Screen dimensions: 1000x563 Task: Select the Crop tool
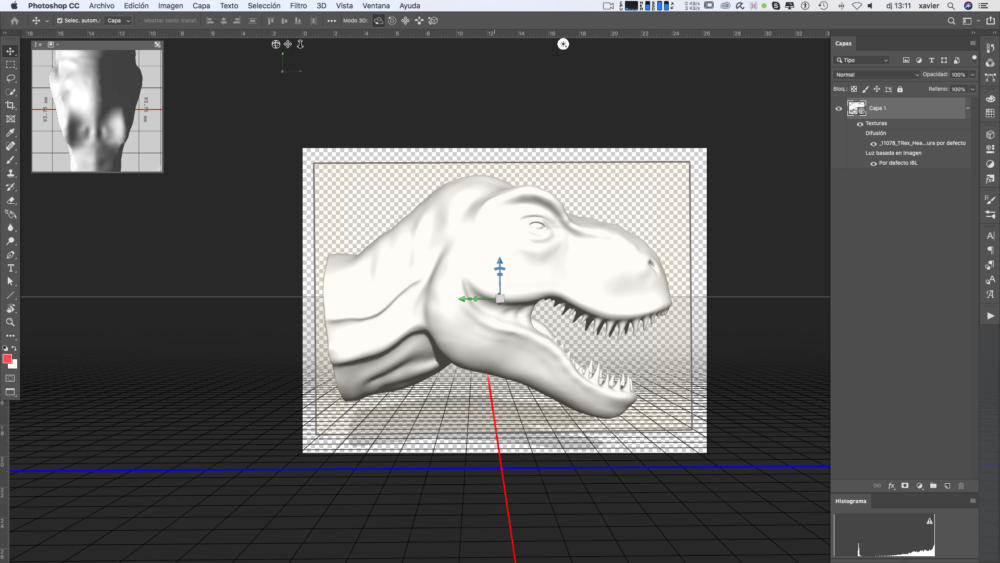pos(11,105)
